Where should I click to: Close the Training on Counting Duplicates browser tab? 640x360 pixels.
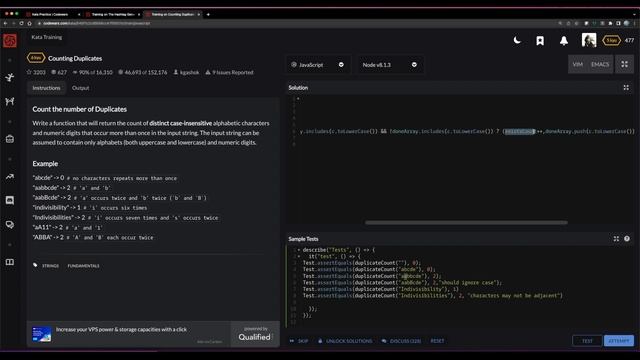pos(199,14)
